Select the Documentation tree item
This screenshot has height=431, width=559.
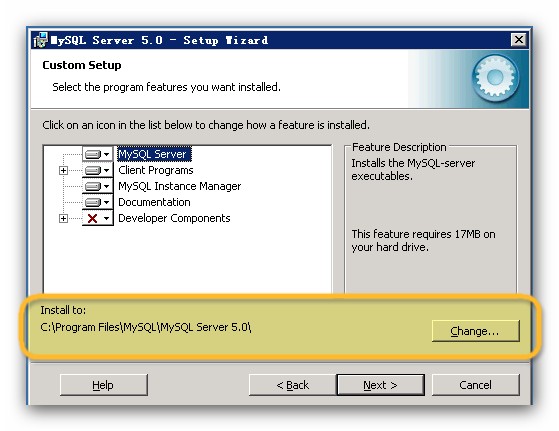click(154, 202)
